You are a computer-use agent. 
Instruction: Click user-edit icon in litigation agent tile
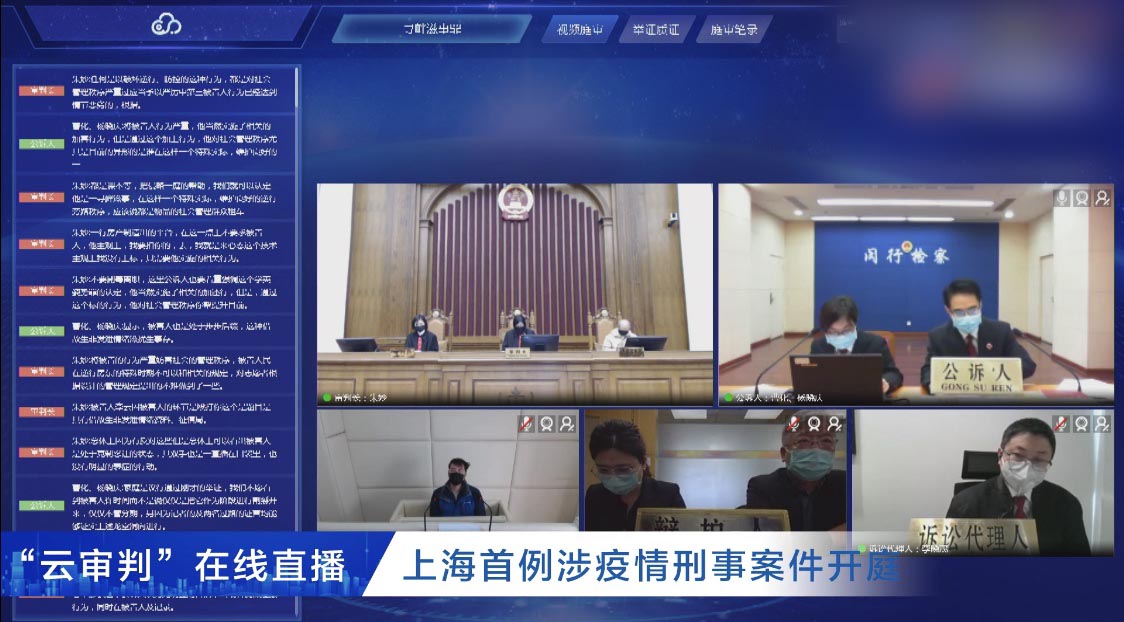[x=1102, y=424]
